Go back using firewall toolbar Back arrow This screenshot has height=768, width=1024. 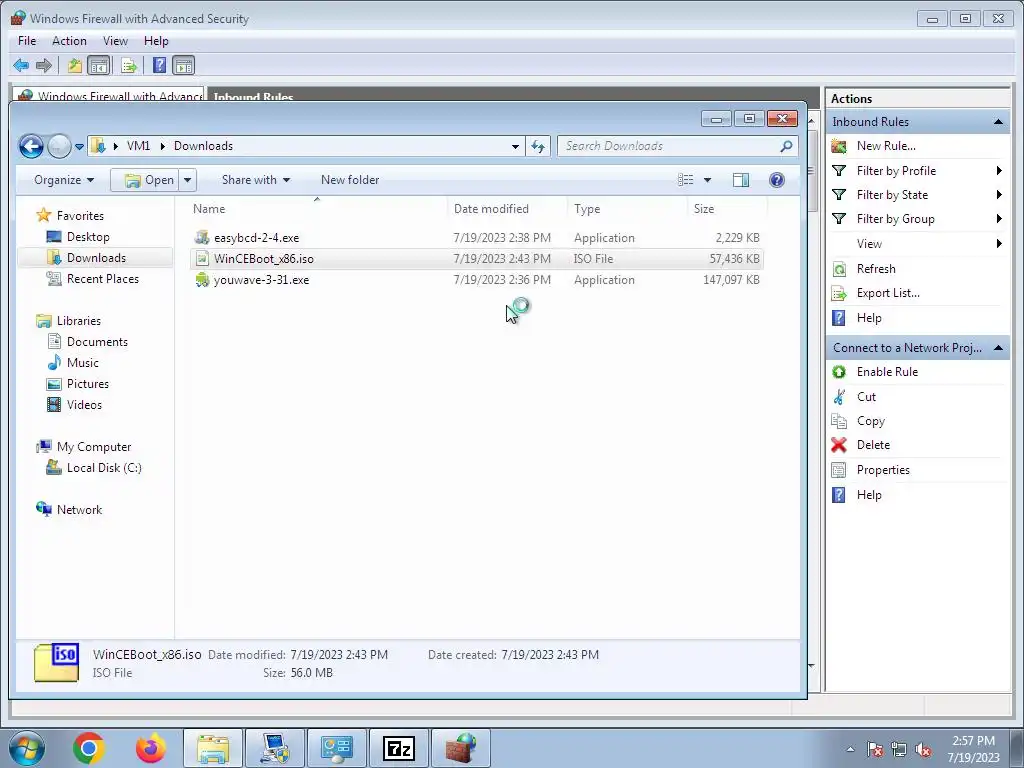[21, 65]
